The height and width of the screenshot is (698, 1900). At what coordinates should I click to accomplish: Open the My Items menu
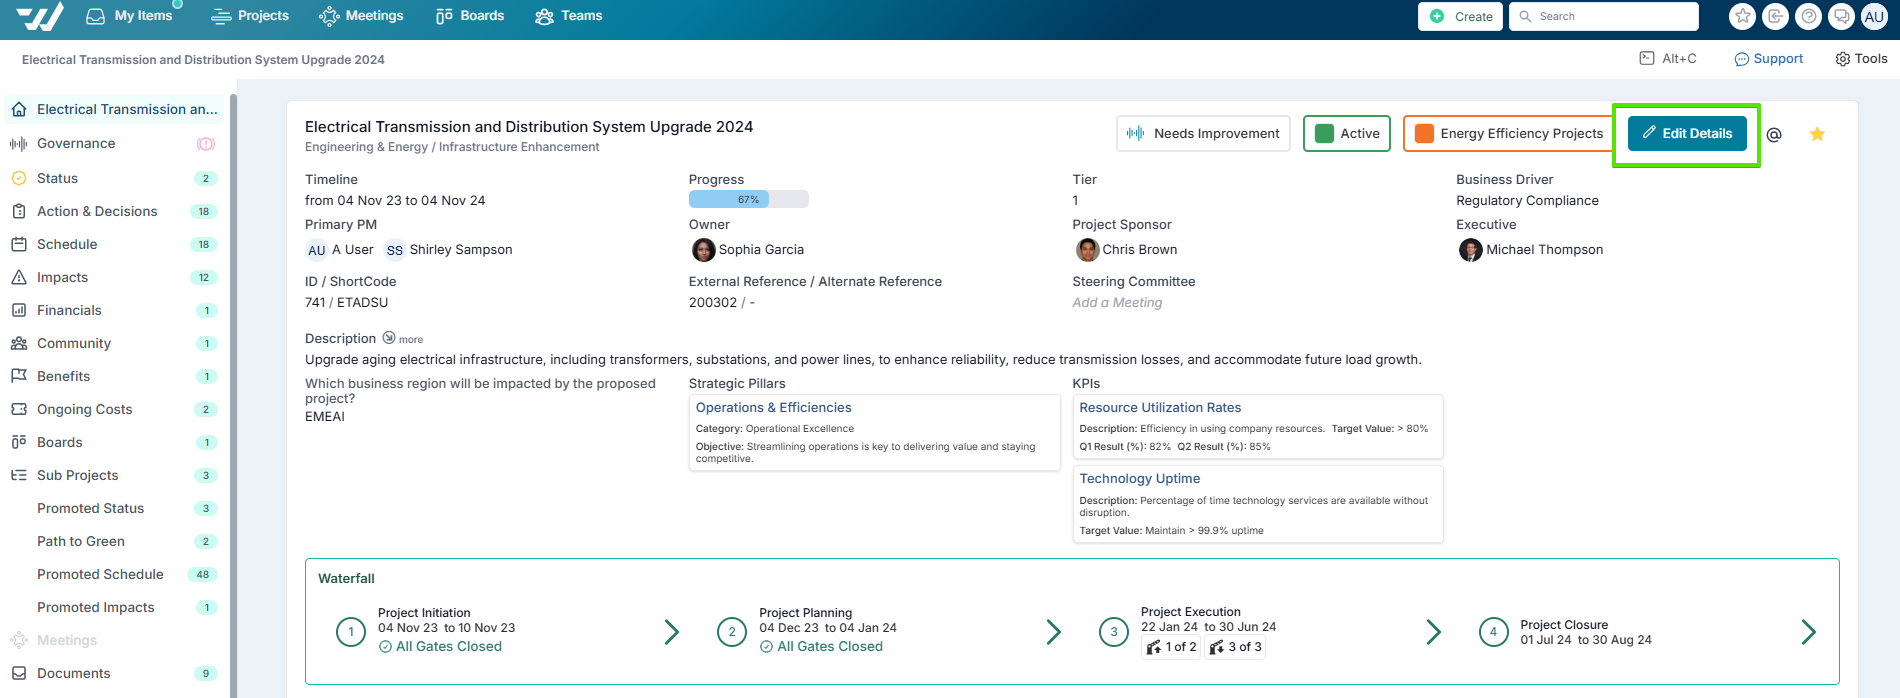pyautogui.click(x=129, y=16)
